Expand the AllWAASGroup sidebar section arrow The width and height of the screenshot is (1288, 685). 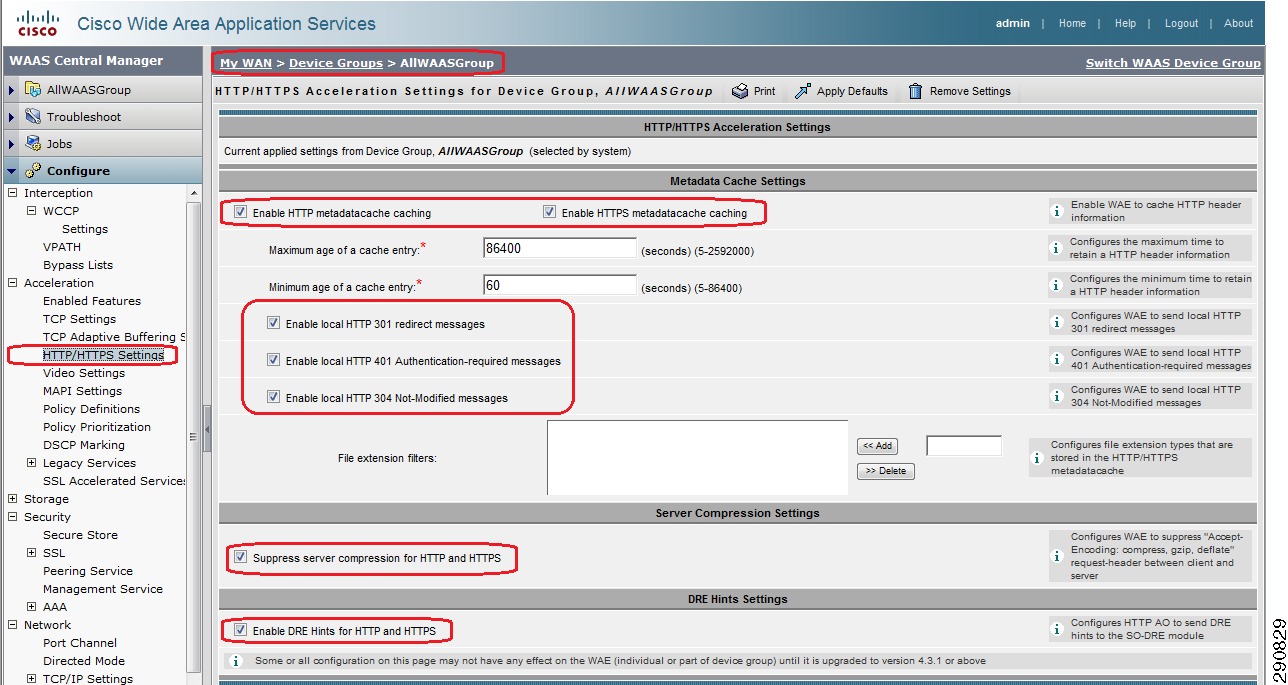(11, 90)
